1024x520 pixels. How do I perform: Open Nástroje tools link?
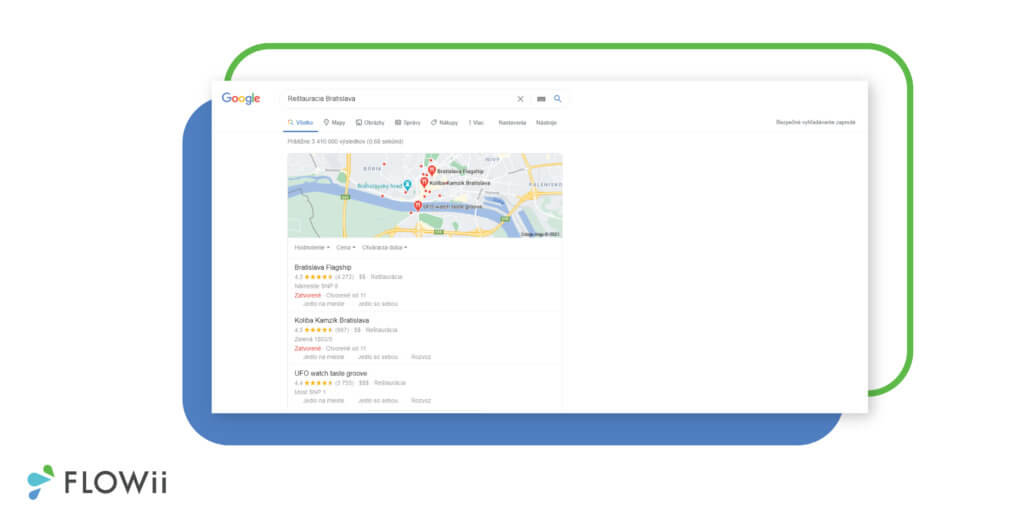tap(546, 123)
